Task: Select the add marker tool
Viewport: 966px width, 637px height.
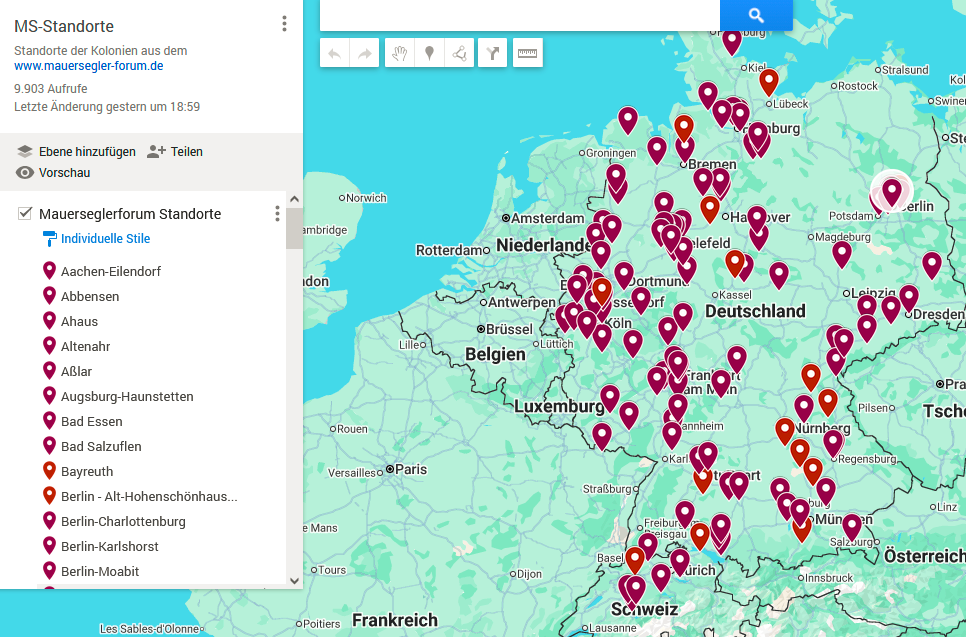Action: click(429, 53)
